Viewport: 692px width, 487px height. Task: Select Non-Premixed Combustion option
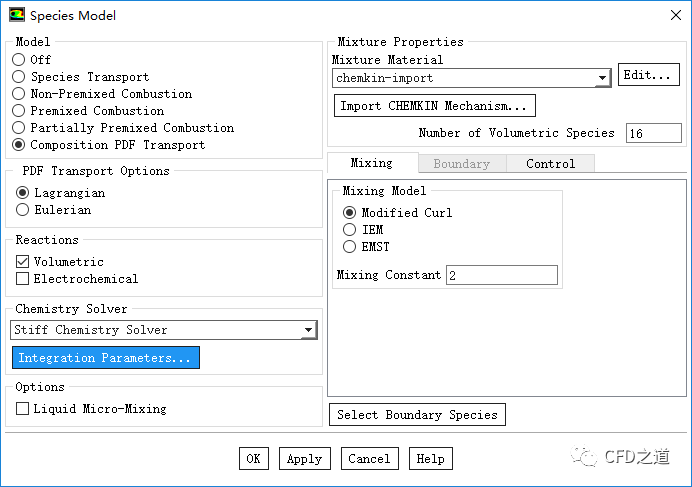pos(19,94)
